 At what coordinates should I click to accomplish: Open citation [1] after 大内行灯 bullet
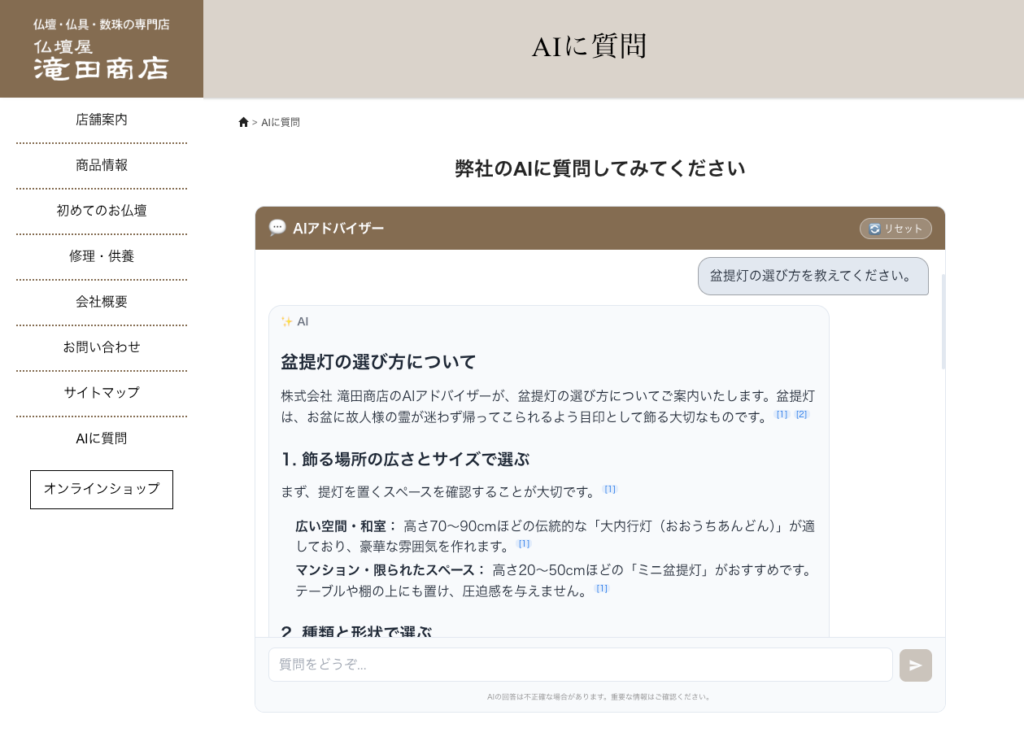[x=524, y=543]
